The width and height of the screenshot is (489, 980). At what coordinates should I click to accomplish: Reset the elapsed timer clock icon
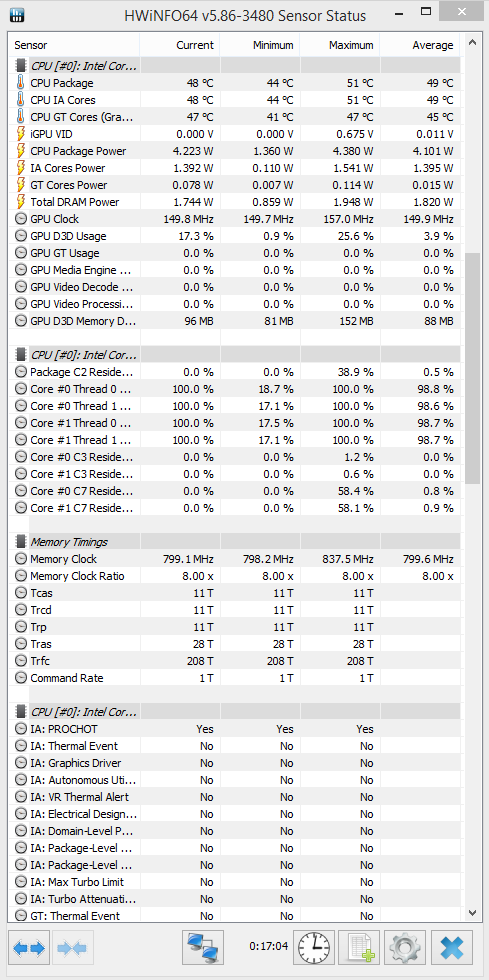315,948
